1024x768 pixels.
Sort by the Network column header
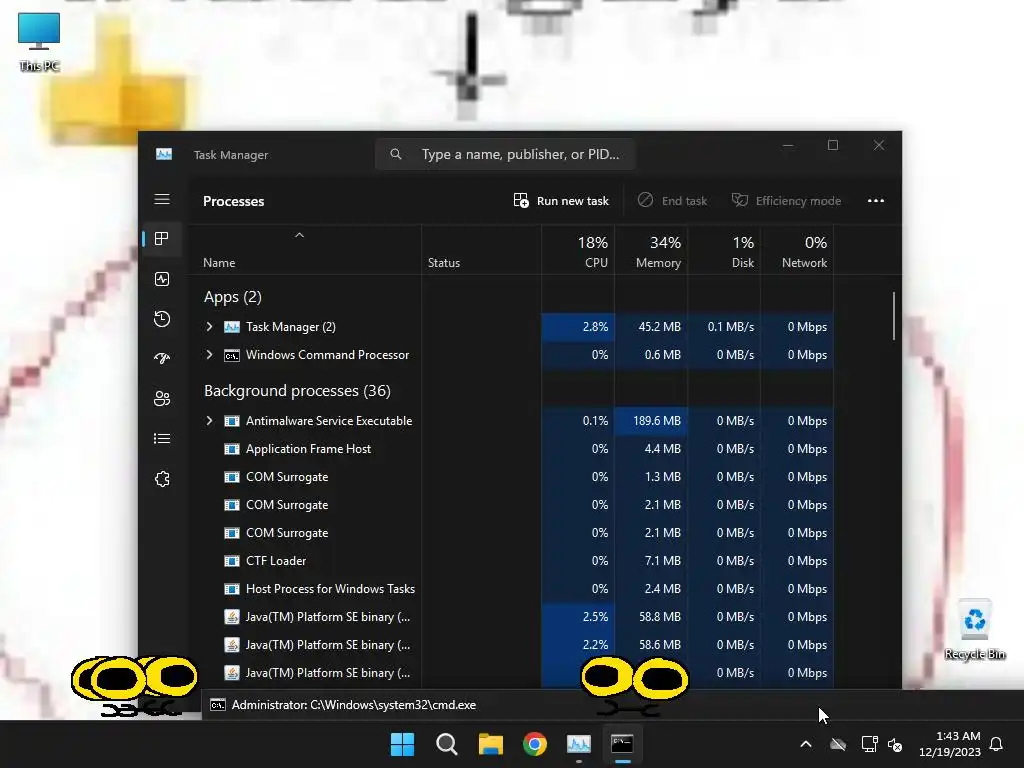[x=797, y=251]
